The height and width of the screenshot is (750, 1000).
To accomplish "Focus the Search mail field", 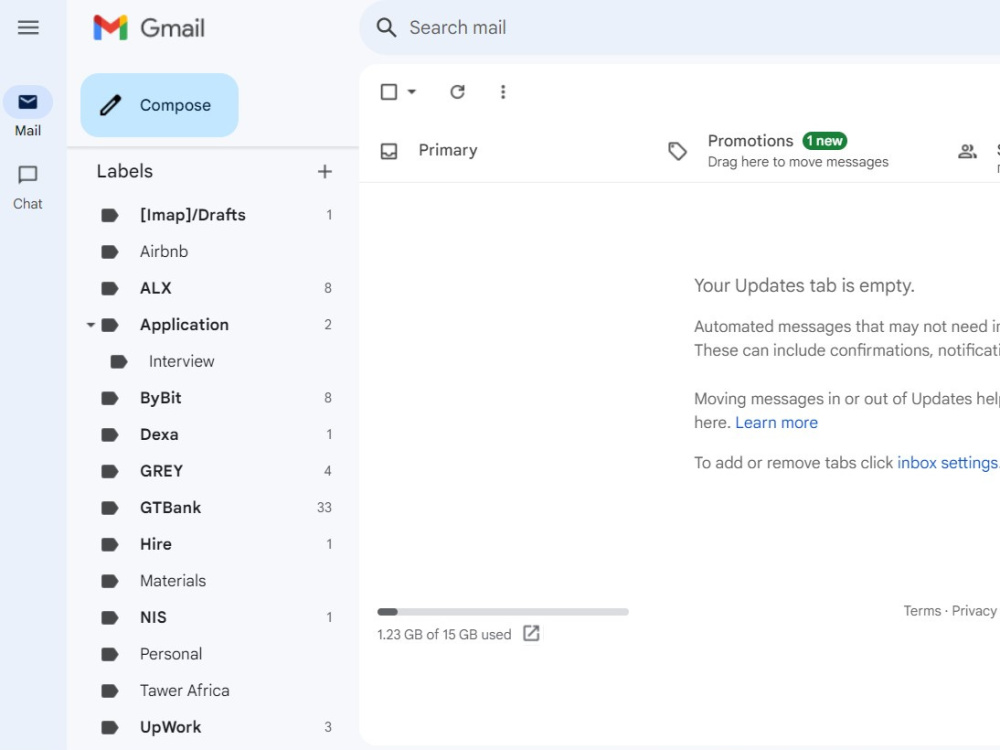I will (x=680, y=27).
